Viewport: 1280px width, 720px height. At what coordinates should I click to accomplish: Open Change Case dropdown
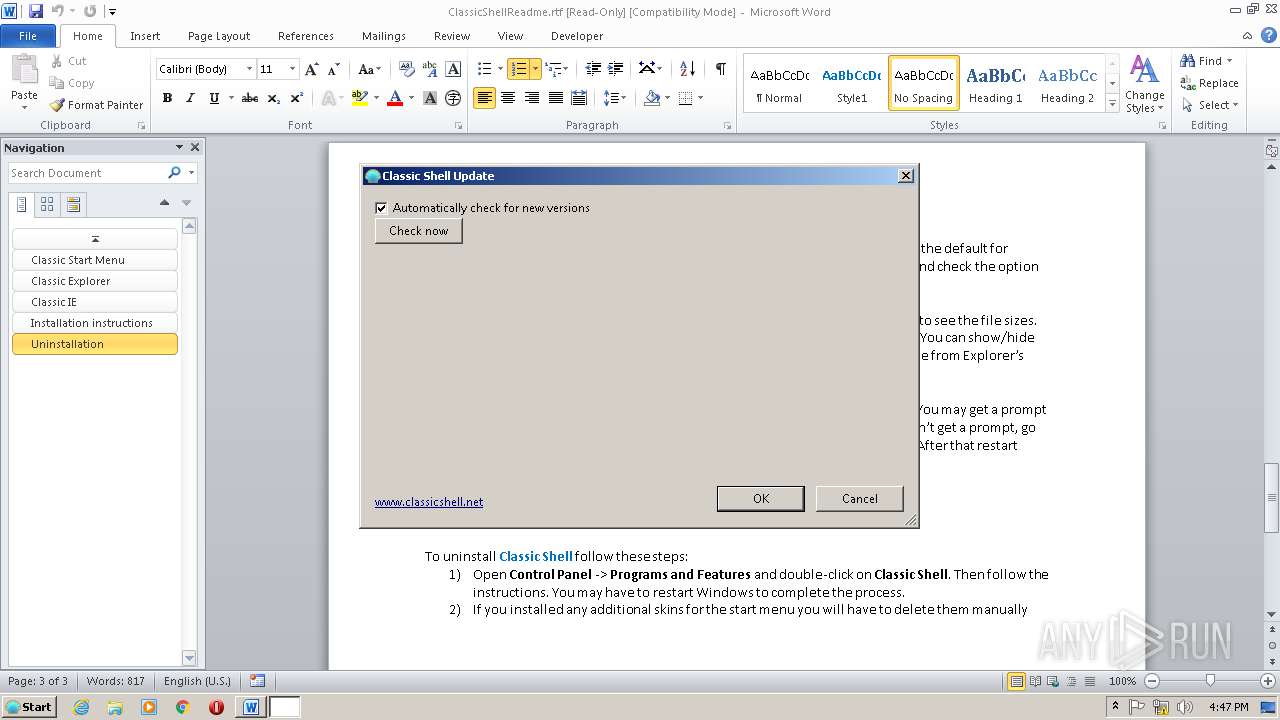point(369,69)
